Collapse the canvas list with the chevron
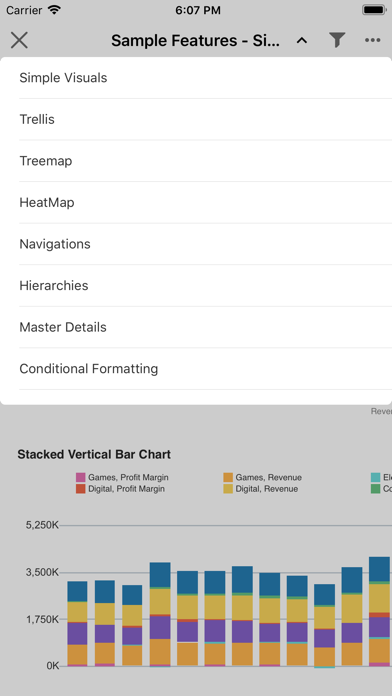The image size is (392, 696). coord(302,40)
